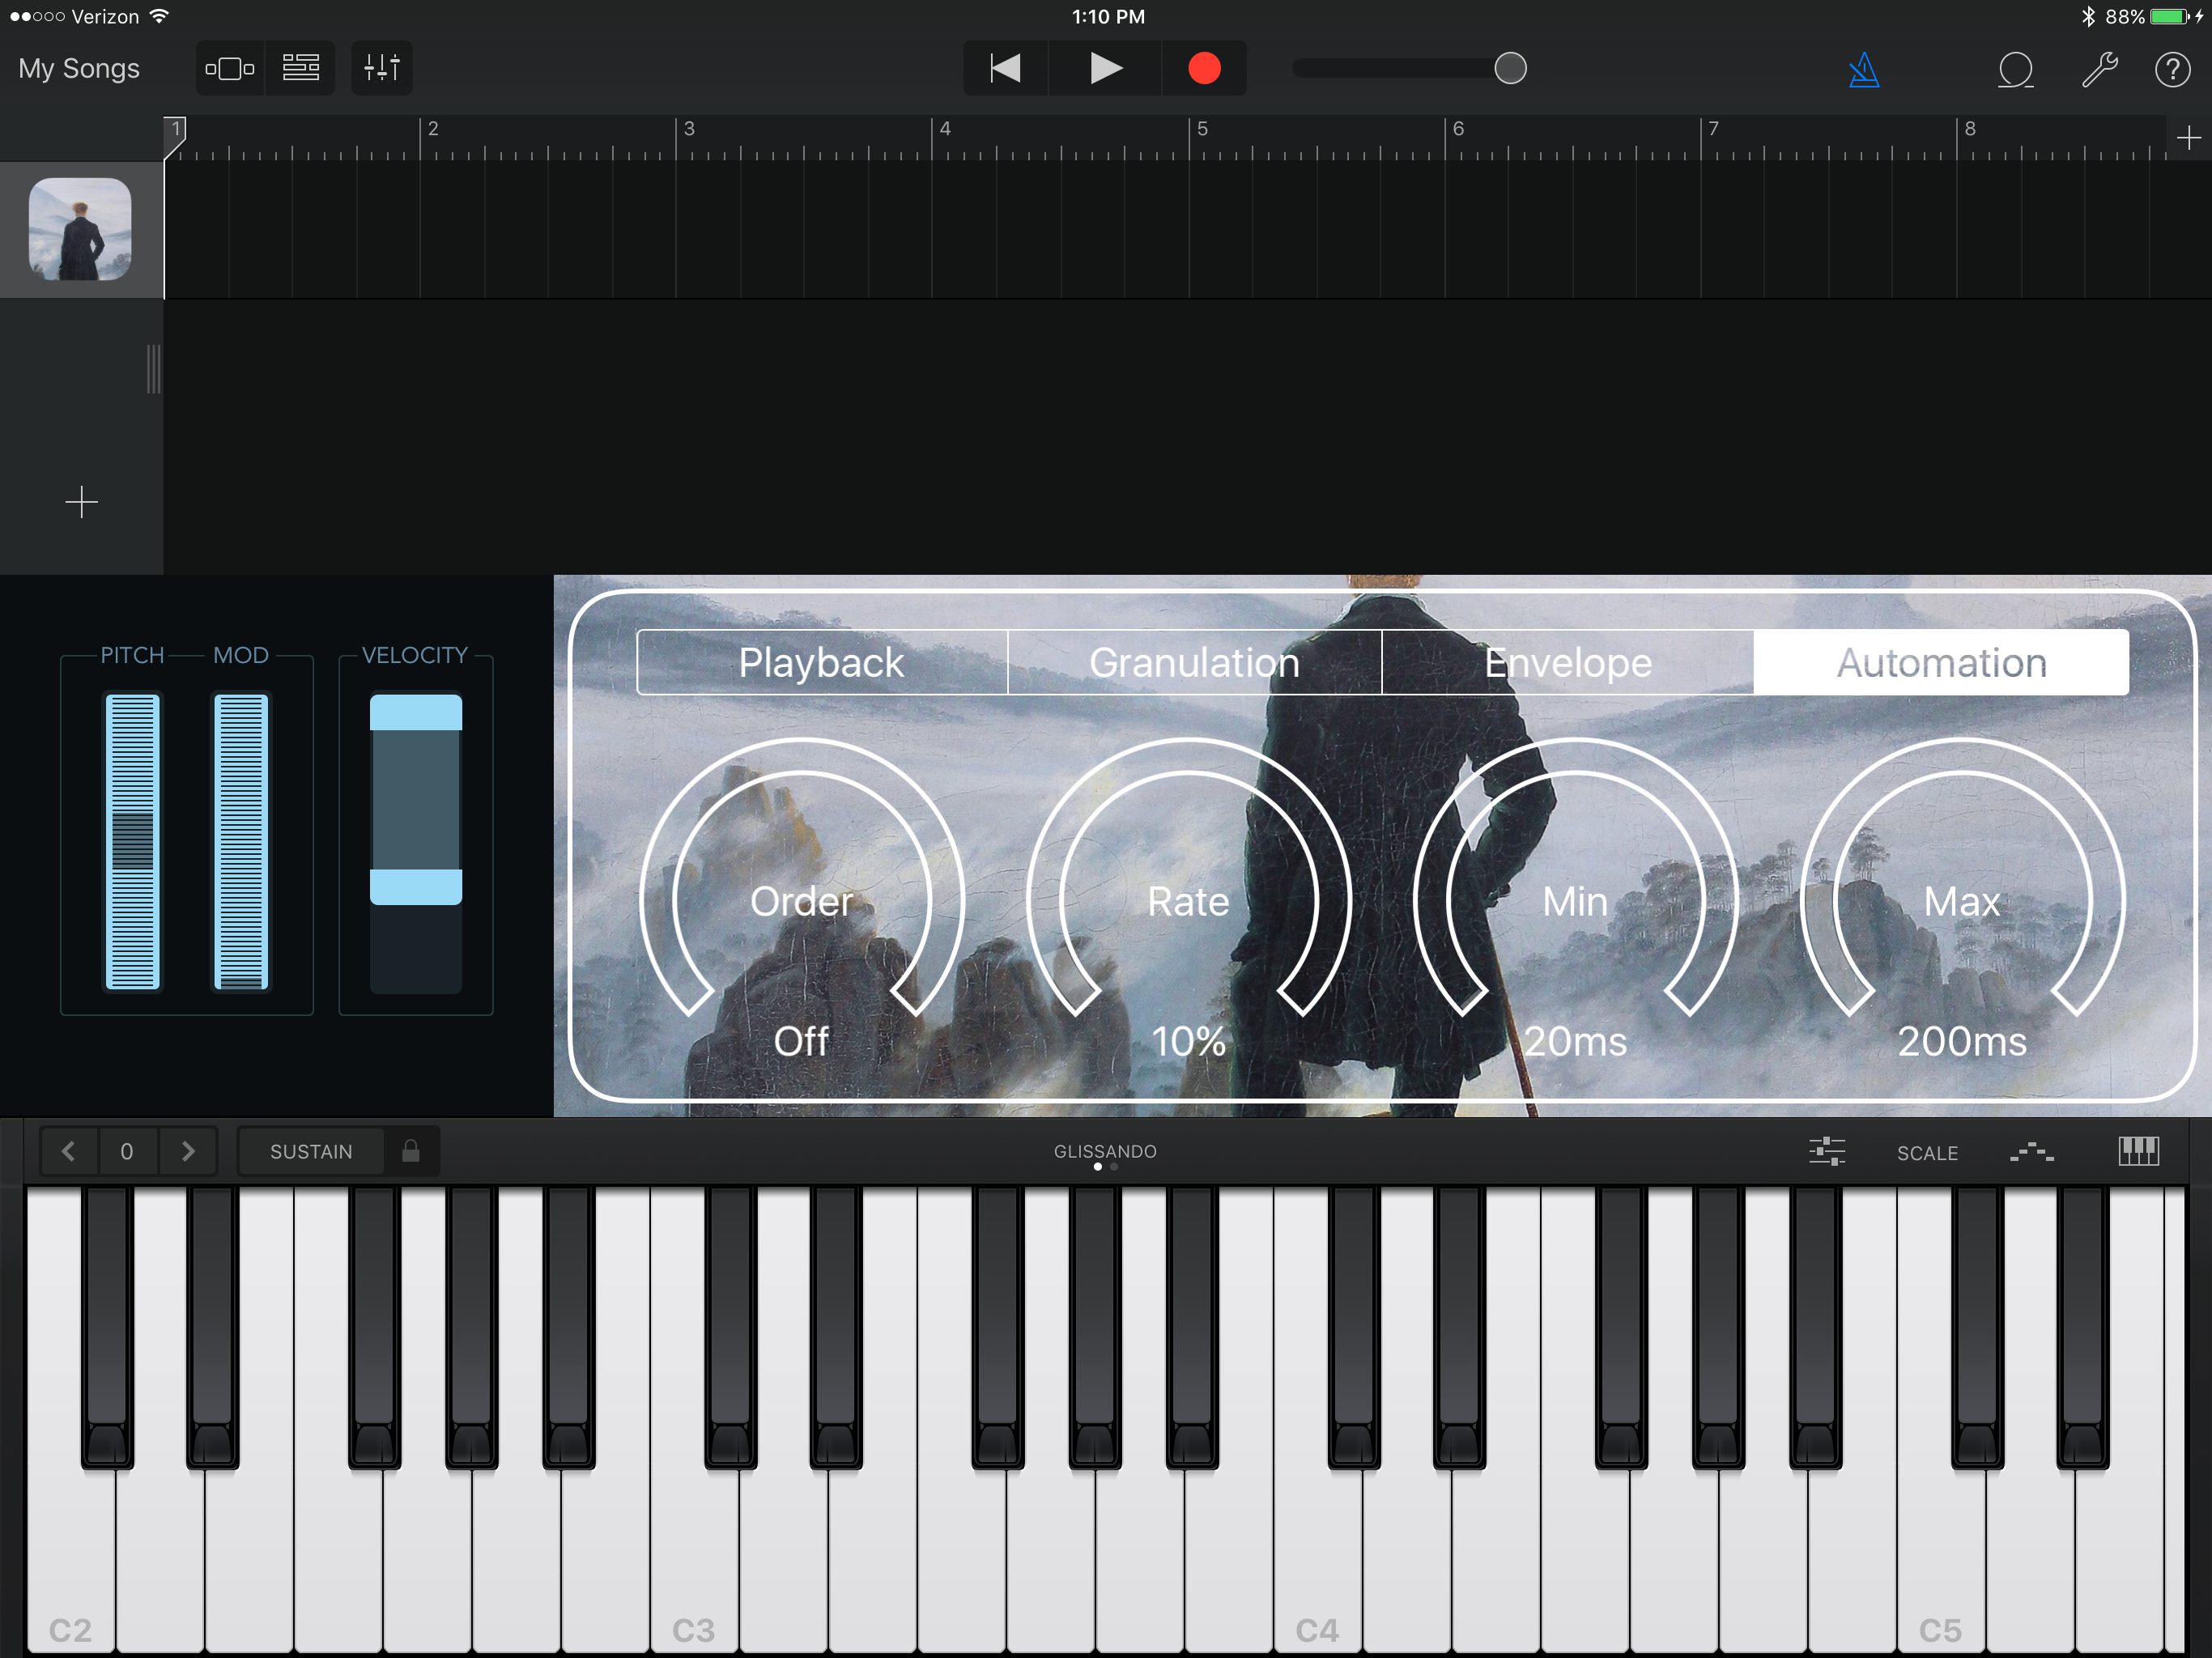Open the help question mark icon
Image resolution: width=2212 pixels, height=1658 pixels.
(2172, 70)
